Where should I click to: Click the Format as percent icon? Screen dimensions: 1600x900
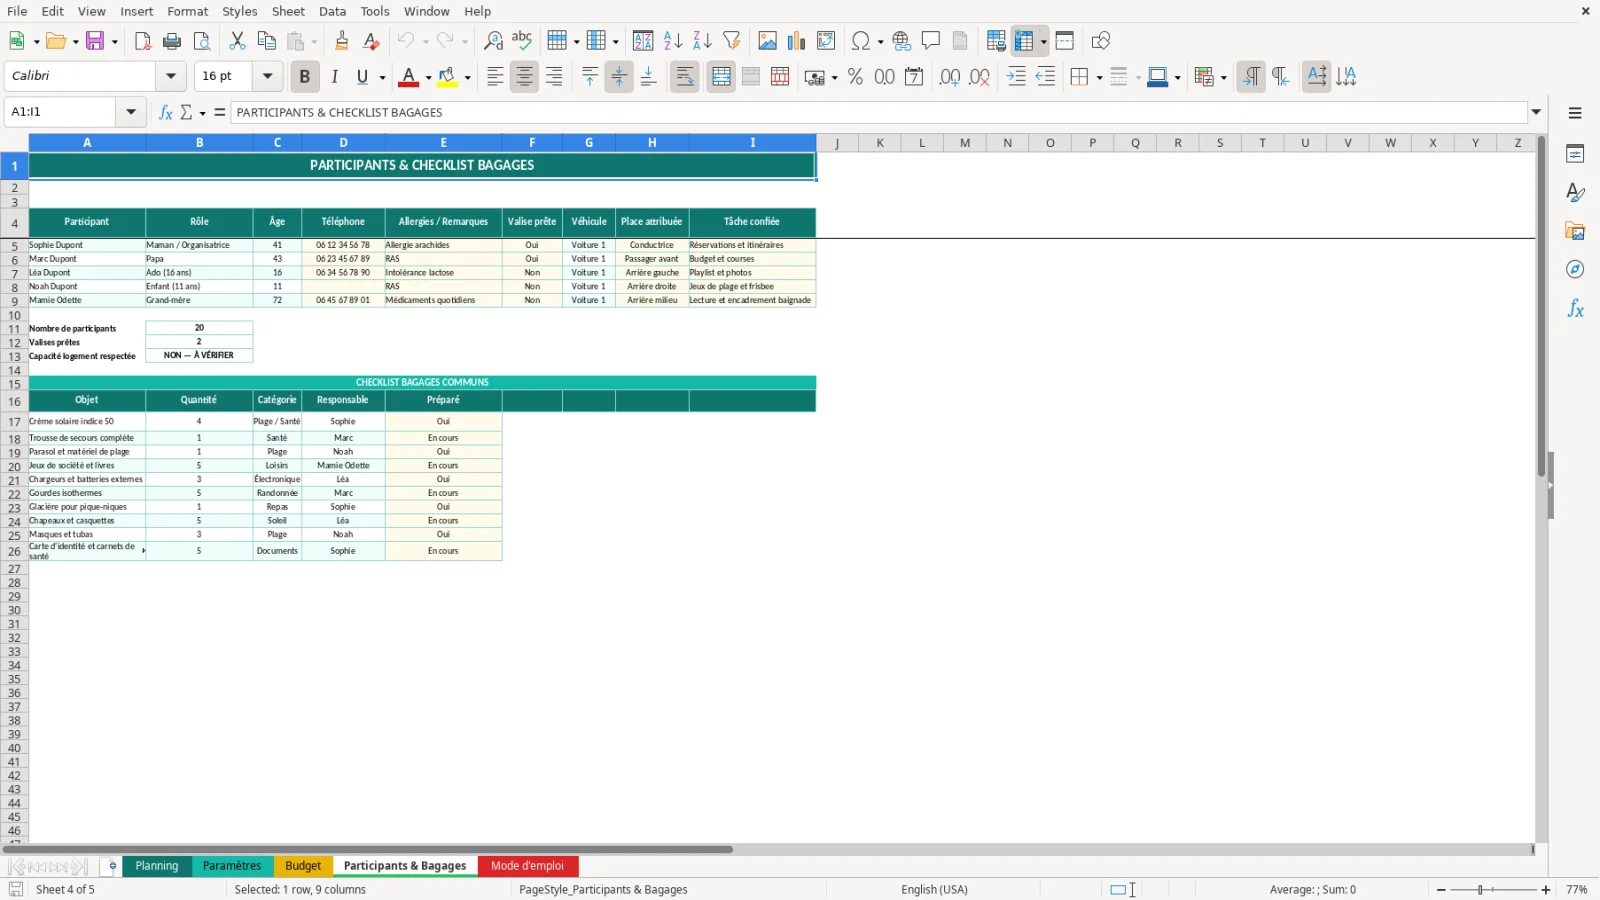tap(855, 77)
